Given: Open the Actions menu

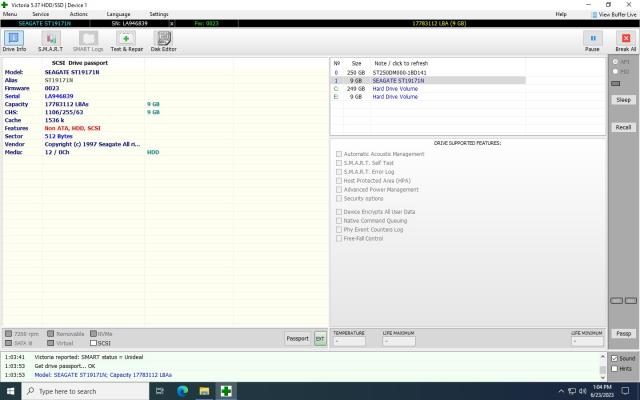Looking at the screenshot, I should tap(78, 14).
